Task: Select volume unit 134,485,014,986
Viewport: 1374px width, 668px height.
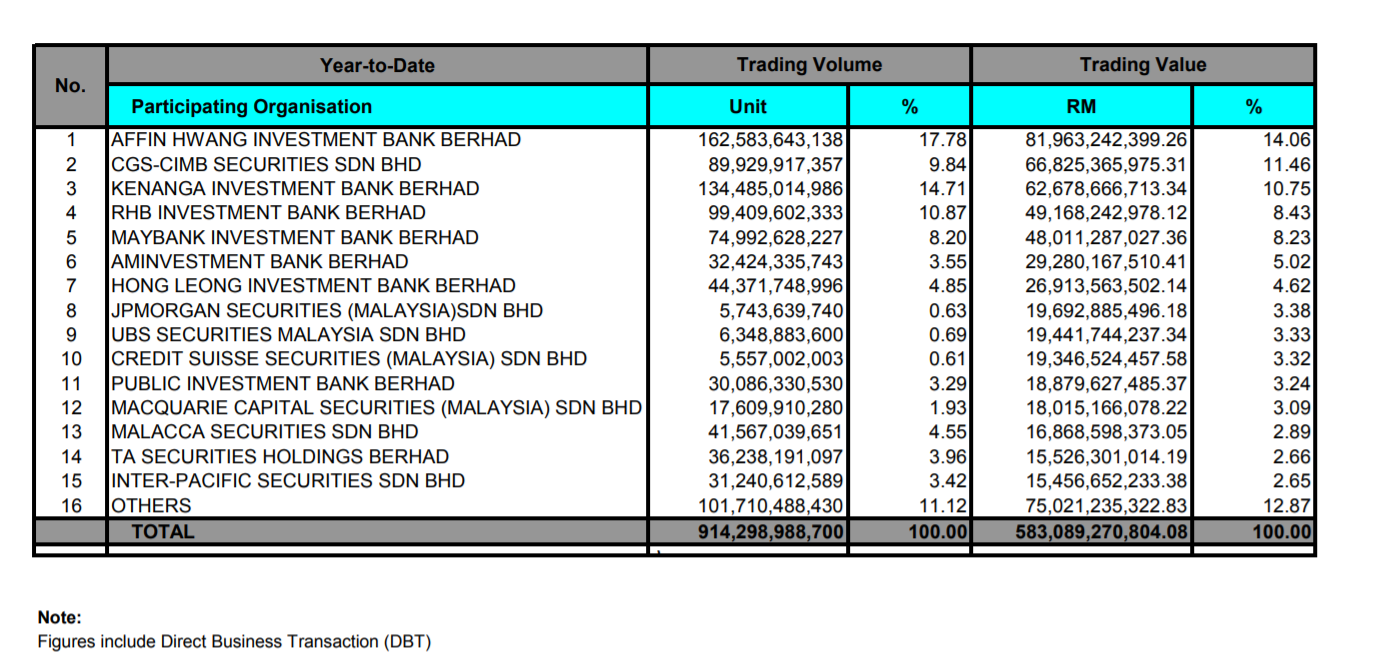Action: 770,188
